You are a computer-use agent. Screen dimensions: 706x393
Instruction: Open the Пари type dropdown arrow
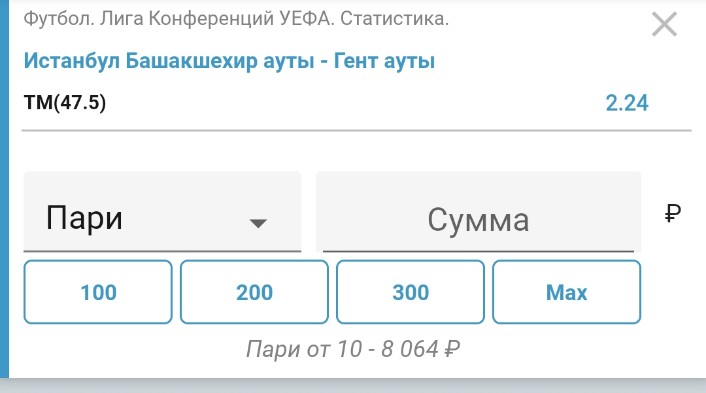pos(258,223)
